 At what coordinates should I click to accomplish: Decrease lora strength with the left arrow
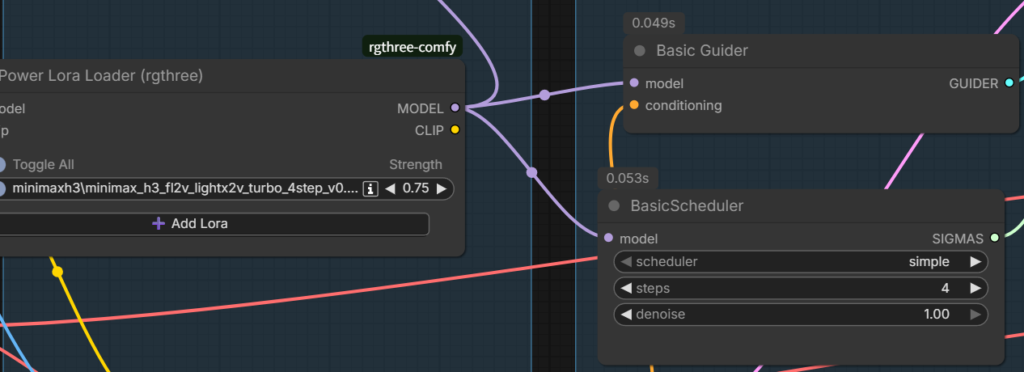(390, 189)
